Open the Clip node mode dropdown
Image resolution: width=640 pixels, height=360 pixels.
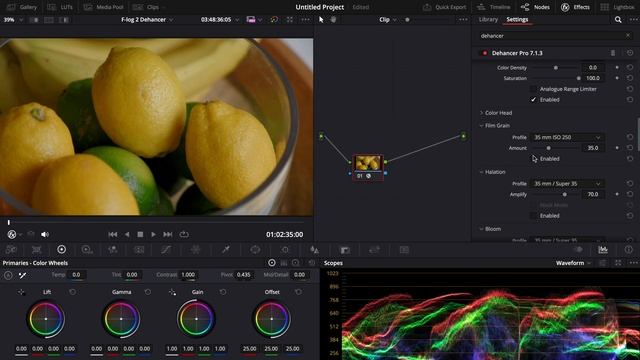pyautogui.click(x=387, y=20)
